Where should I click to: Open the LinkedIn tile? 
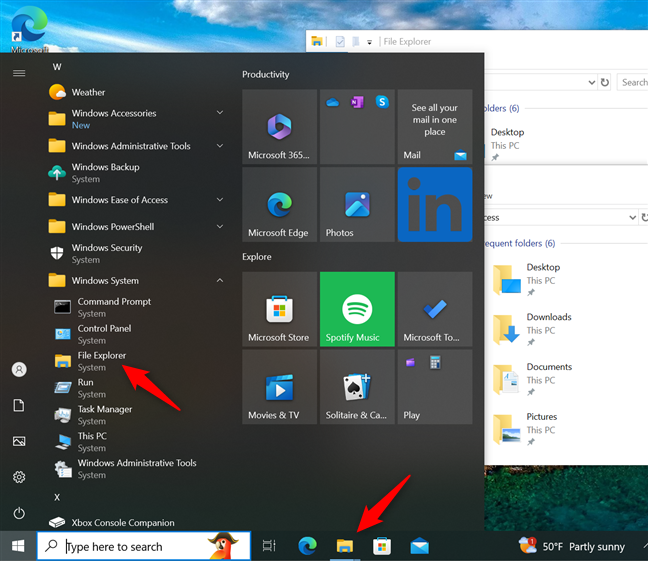[435, 204]
